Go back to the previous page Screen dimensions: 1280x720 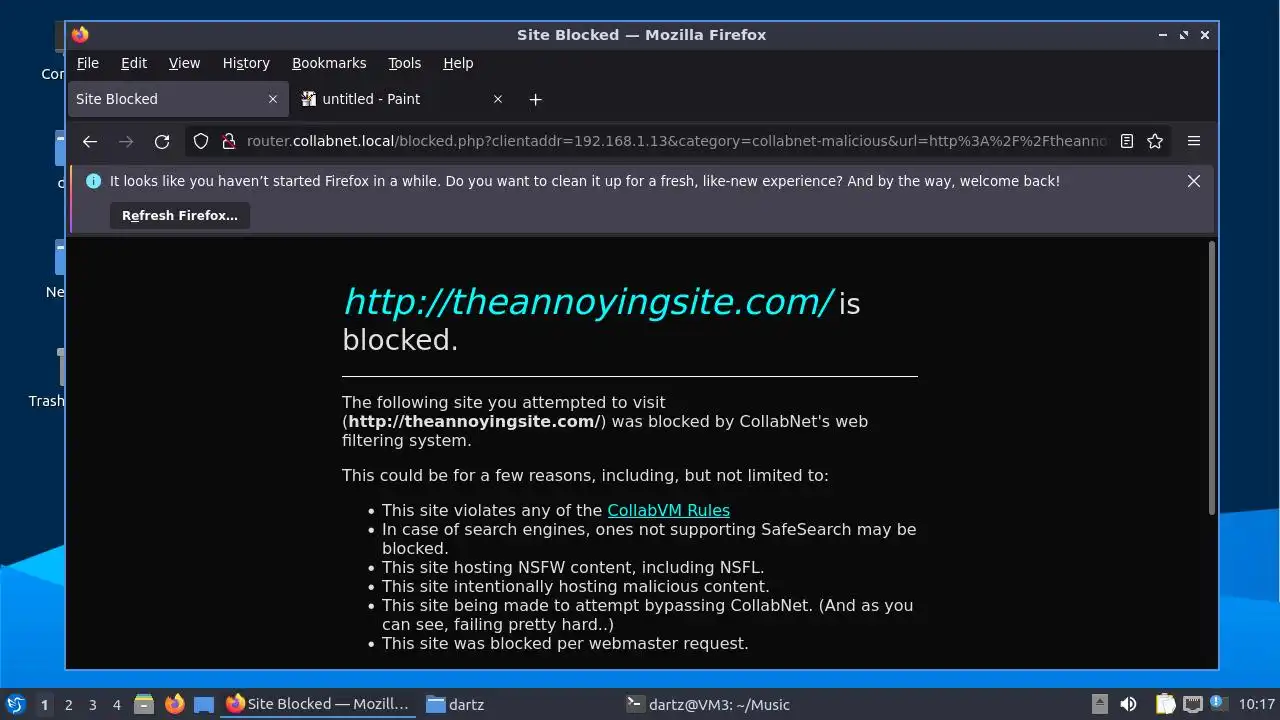point(90,141)
